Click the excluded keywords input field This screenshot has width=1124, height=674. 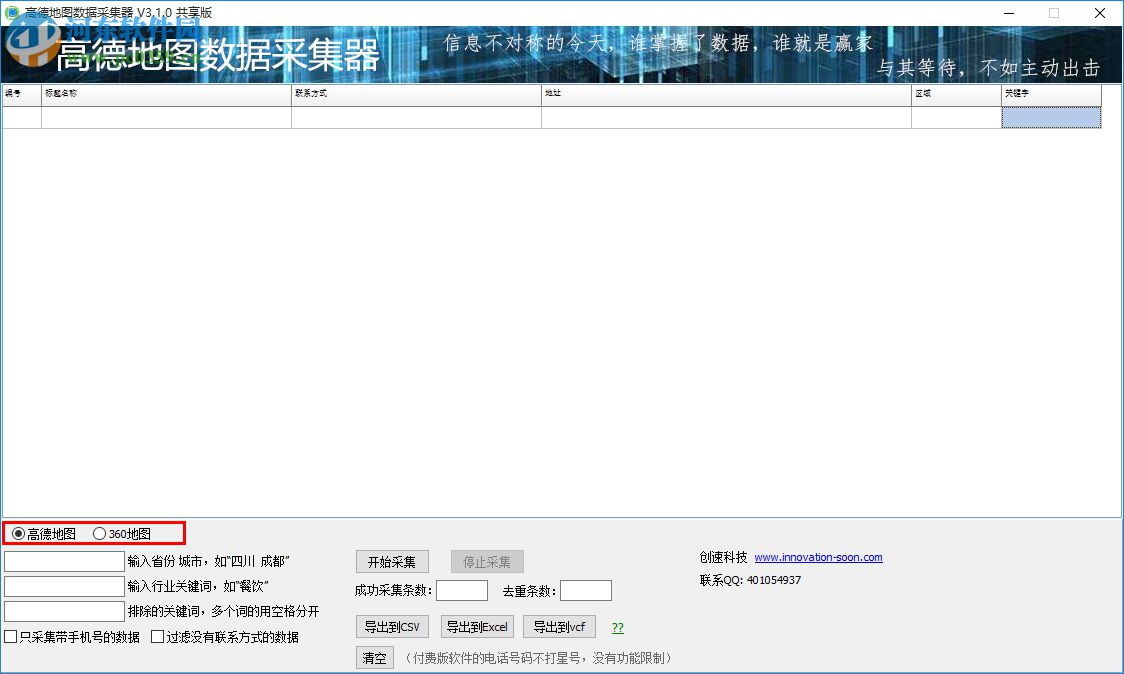pyautogui.click(x=63, y=610)
